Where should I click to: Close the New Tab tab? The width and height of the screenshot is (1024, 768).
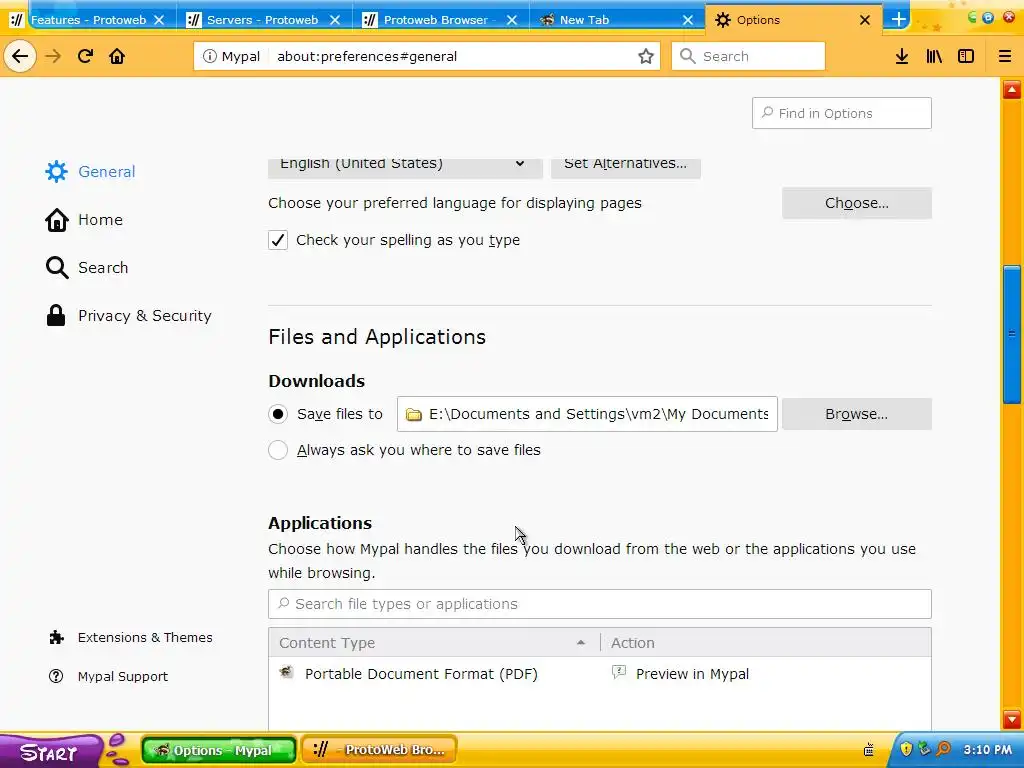(688, 20)
